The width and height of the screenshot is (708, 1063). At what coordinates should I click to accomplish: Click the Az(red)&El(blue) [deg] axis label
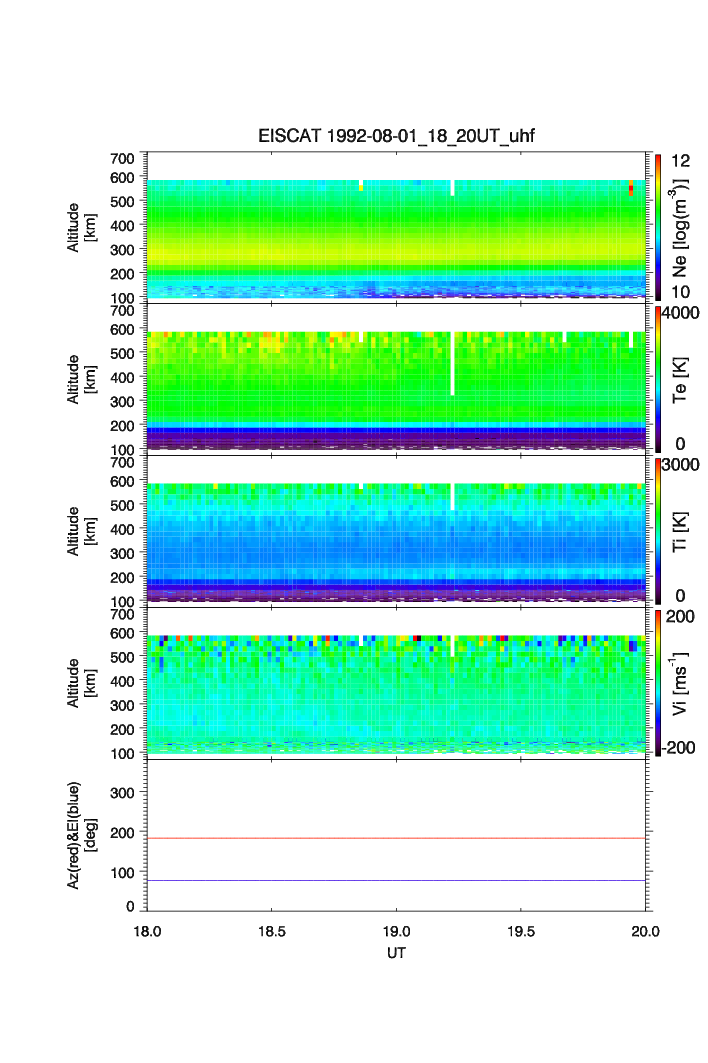81,835
